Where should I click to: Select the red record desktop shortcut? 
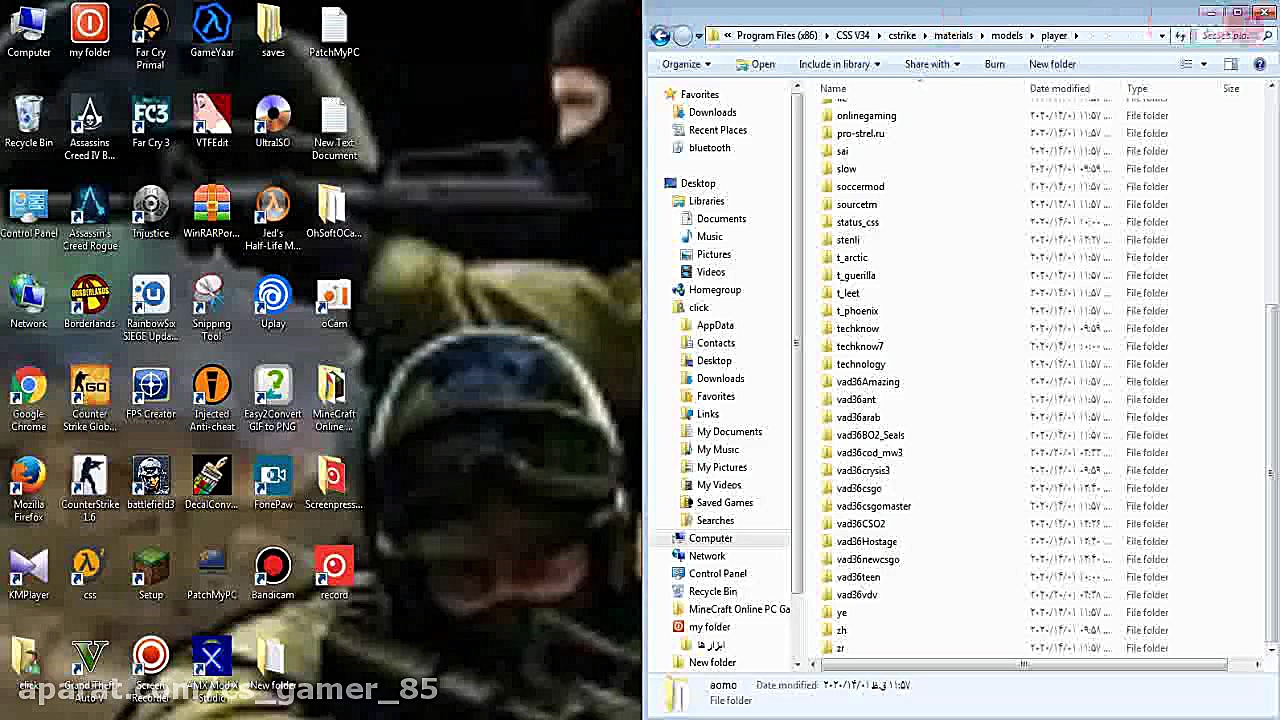[334, 574]
